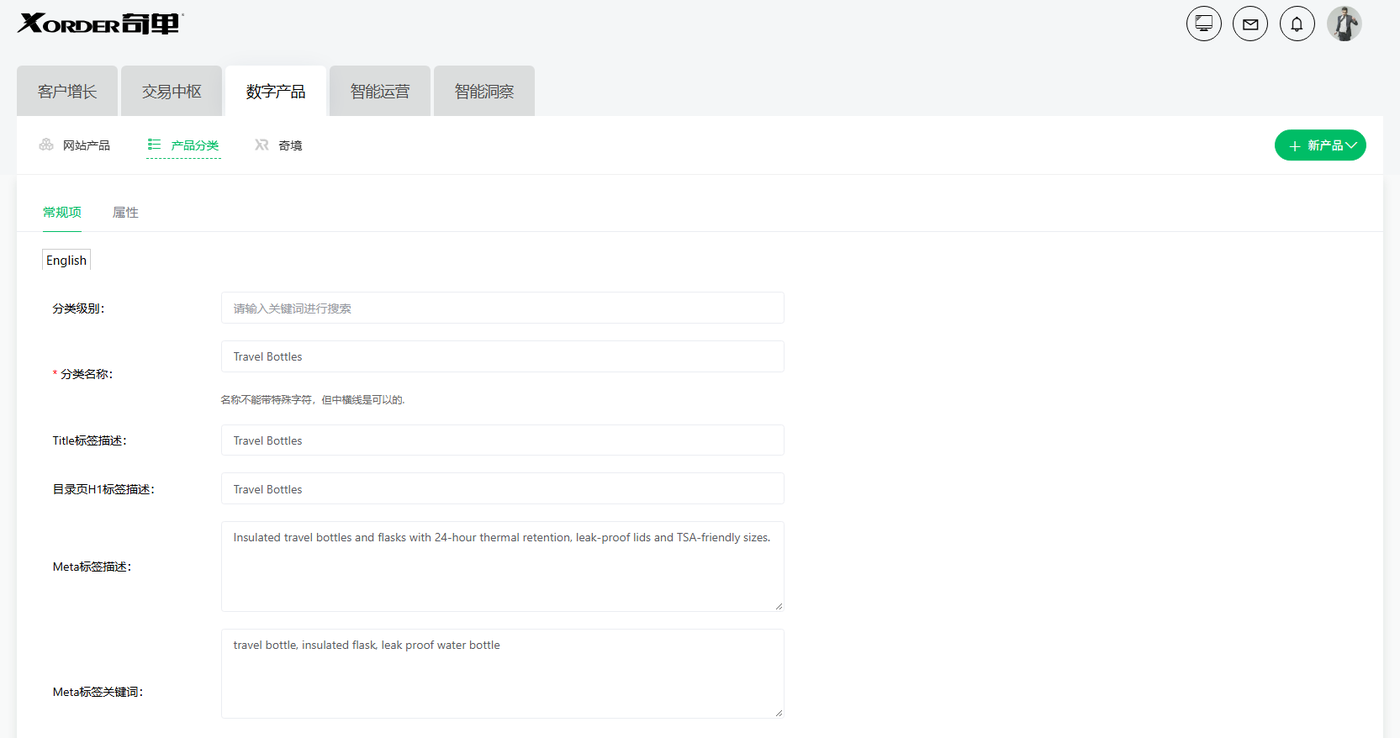Open the 分类级别 search combo box
Screen dimensions: 1400x738
click(502, 308)
